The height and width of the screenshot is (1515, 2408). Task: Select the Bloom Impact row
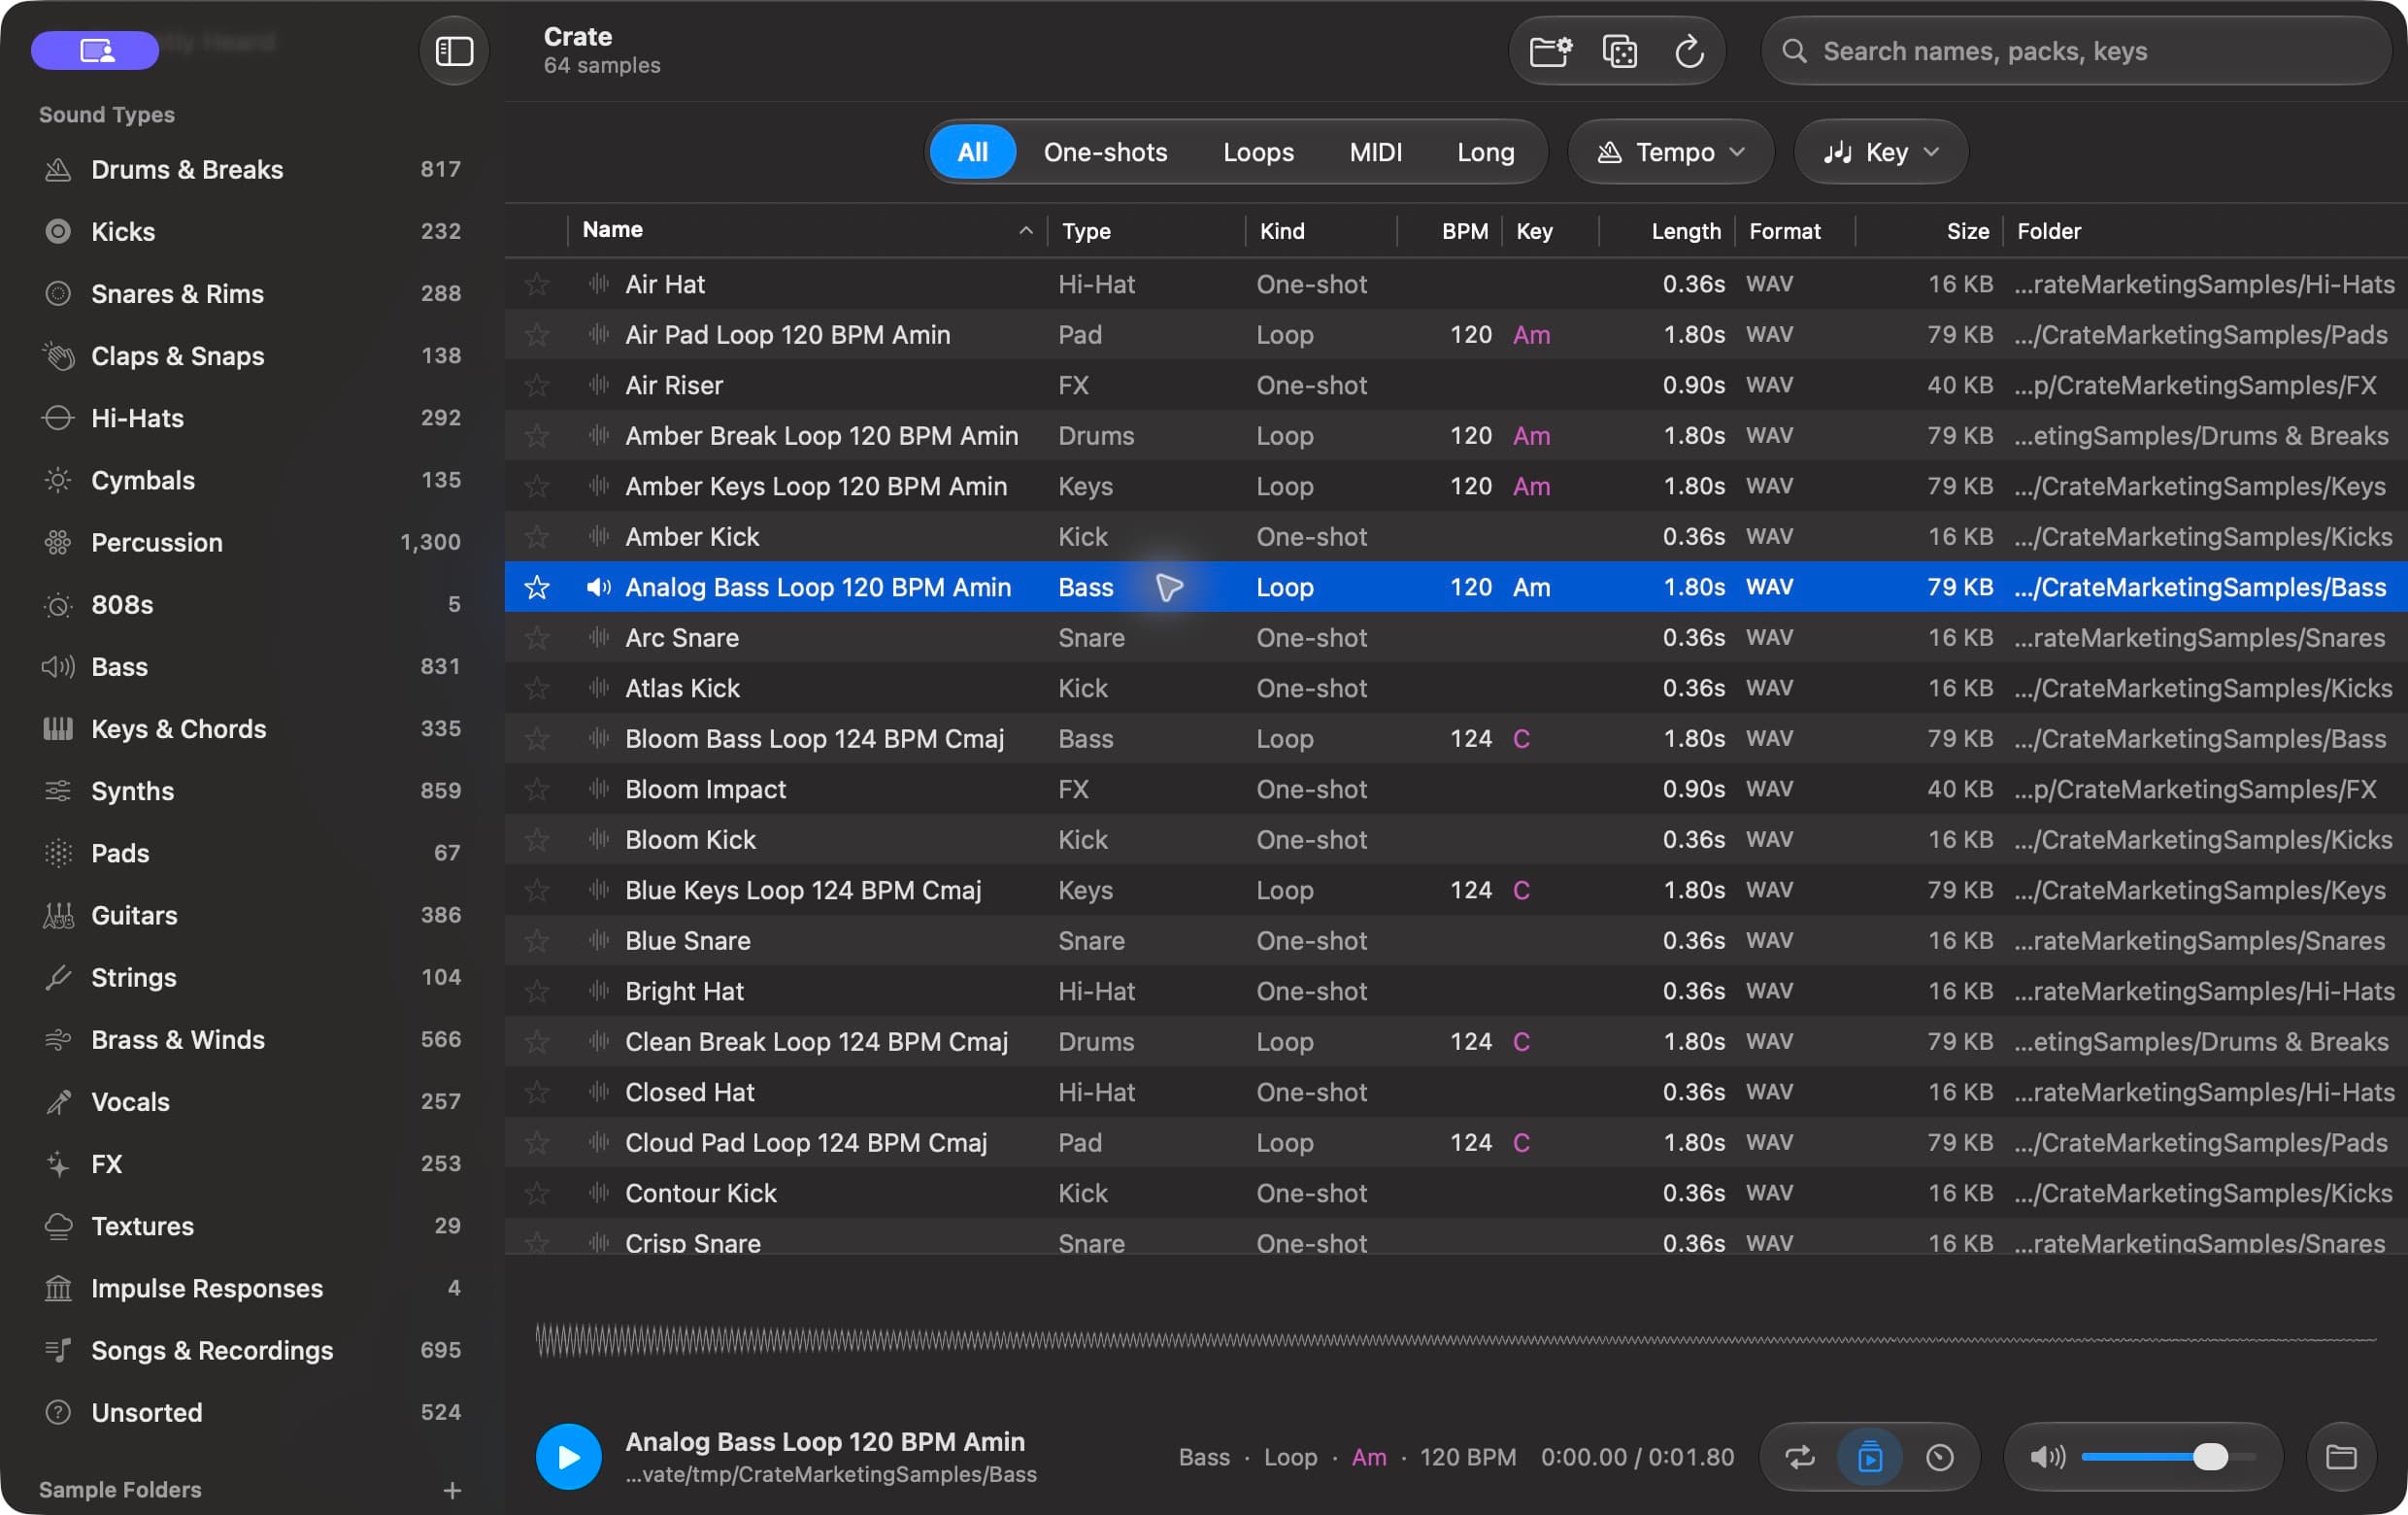[x=1455, y=789]
